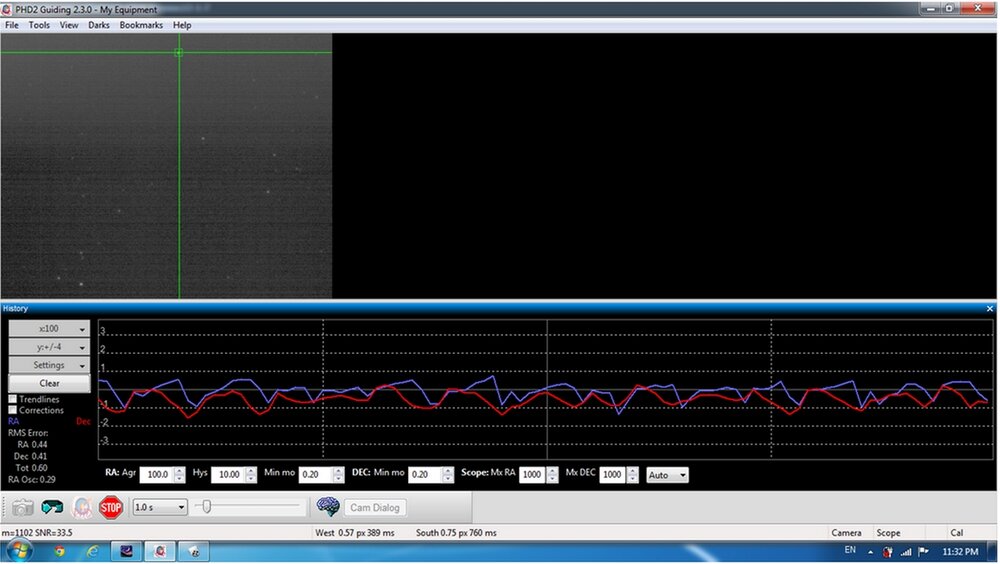Enable the Corrections checkbox

point(13,410)
